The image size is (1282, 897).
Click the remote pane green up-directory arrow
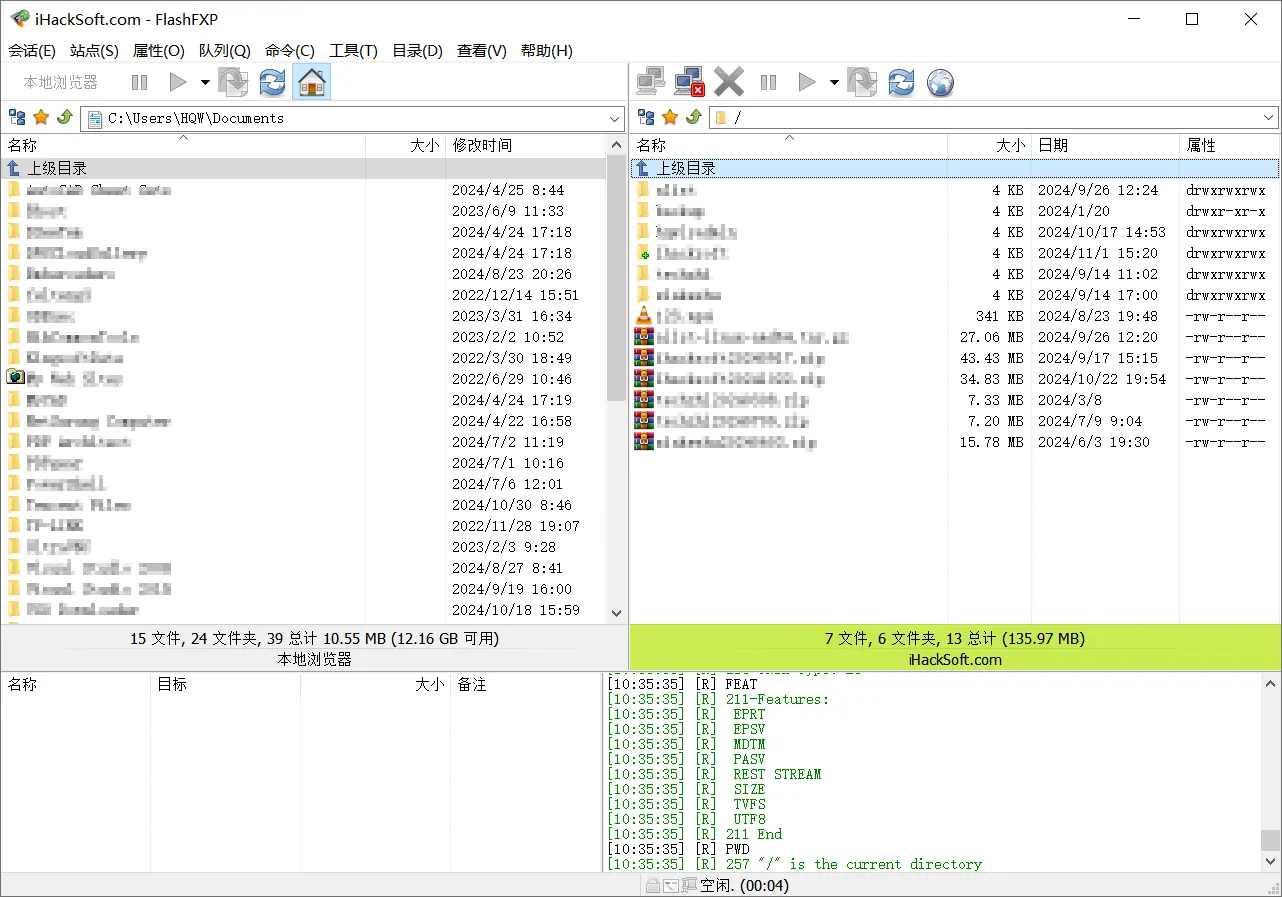coord(694,118)
